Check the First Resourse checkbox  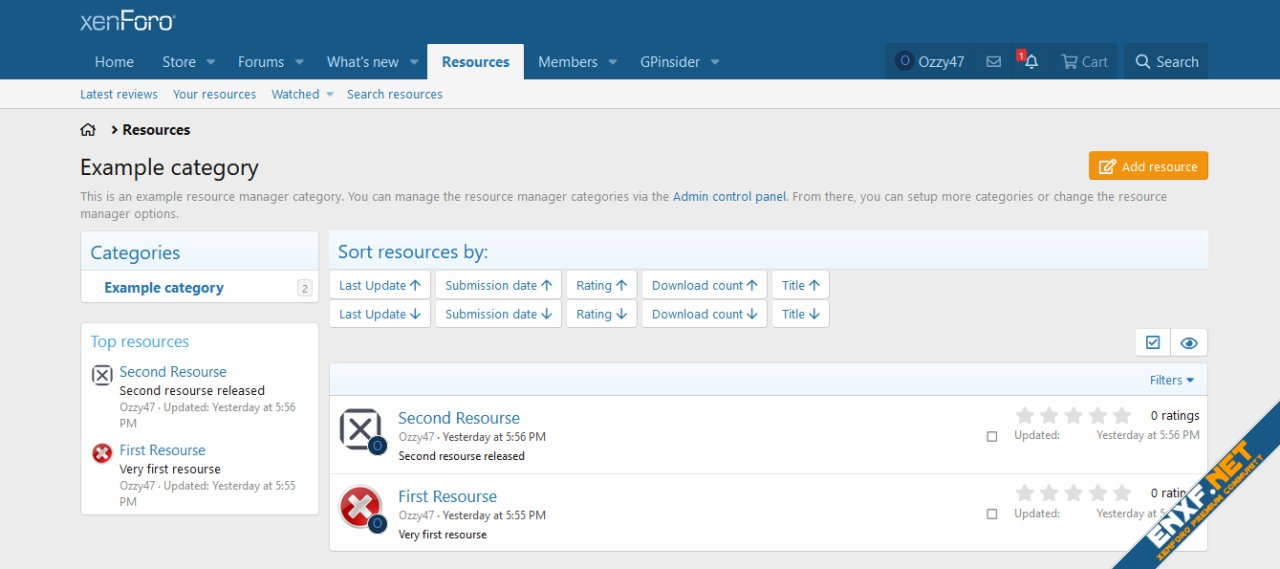click(992, 514)
